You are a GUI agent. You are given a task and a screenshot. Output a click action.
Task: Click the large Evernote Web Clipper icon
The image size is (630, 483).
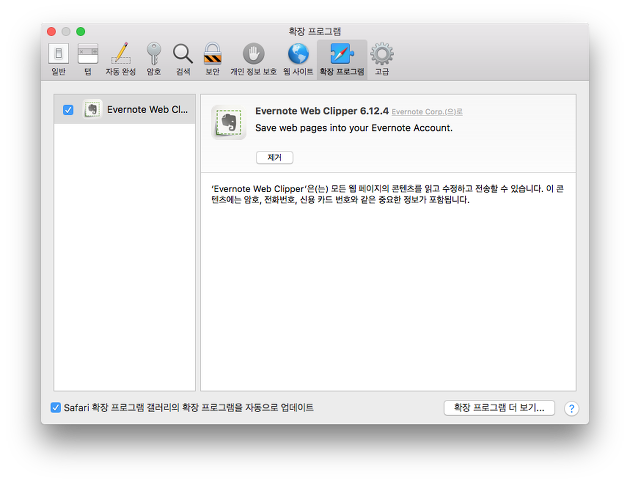click(x=229, y=123)
